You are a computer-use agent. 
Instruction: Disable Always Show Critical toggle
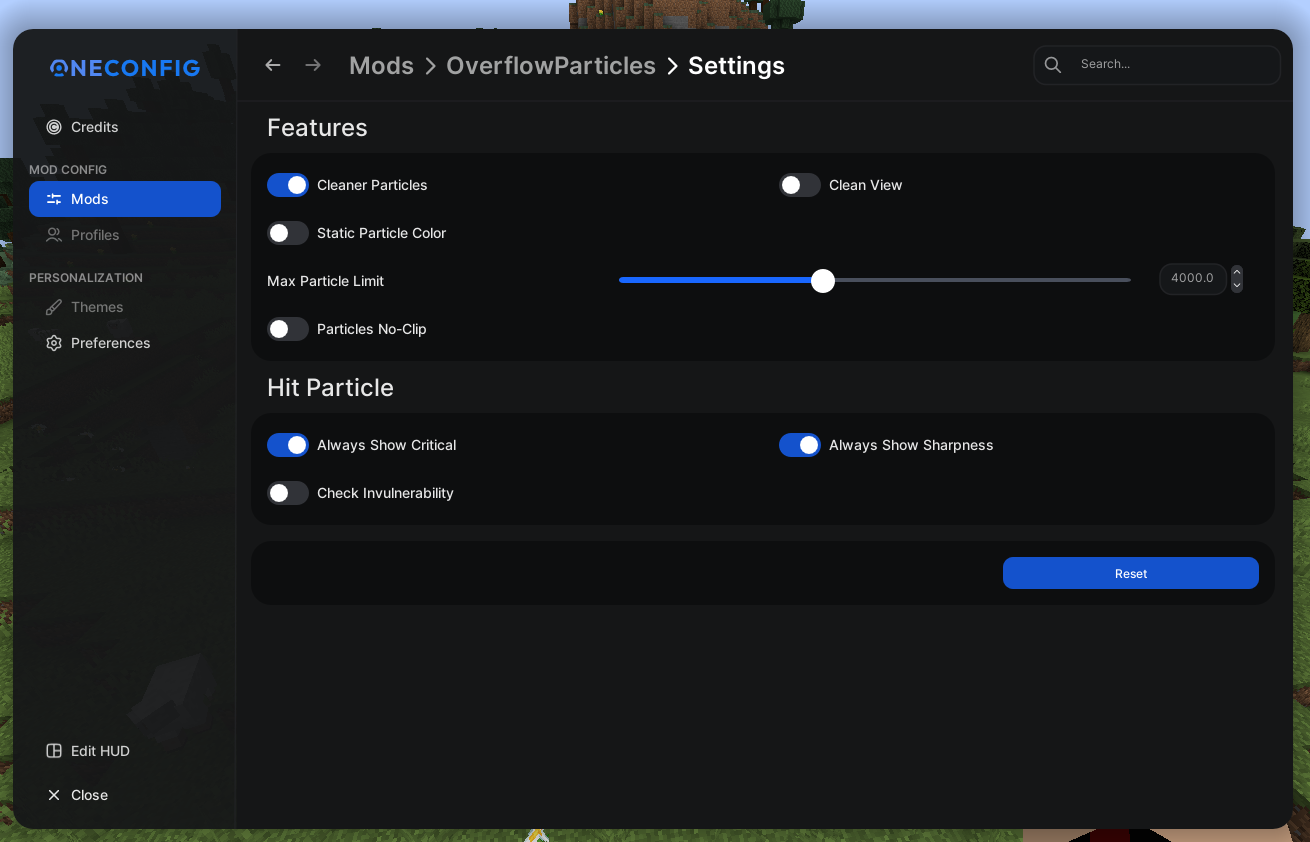288,445
